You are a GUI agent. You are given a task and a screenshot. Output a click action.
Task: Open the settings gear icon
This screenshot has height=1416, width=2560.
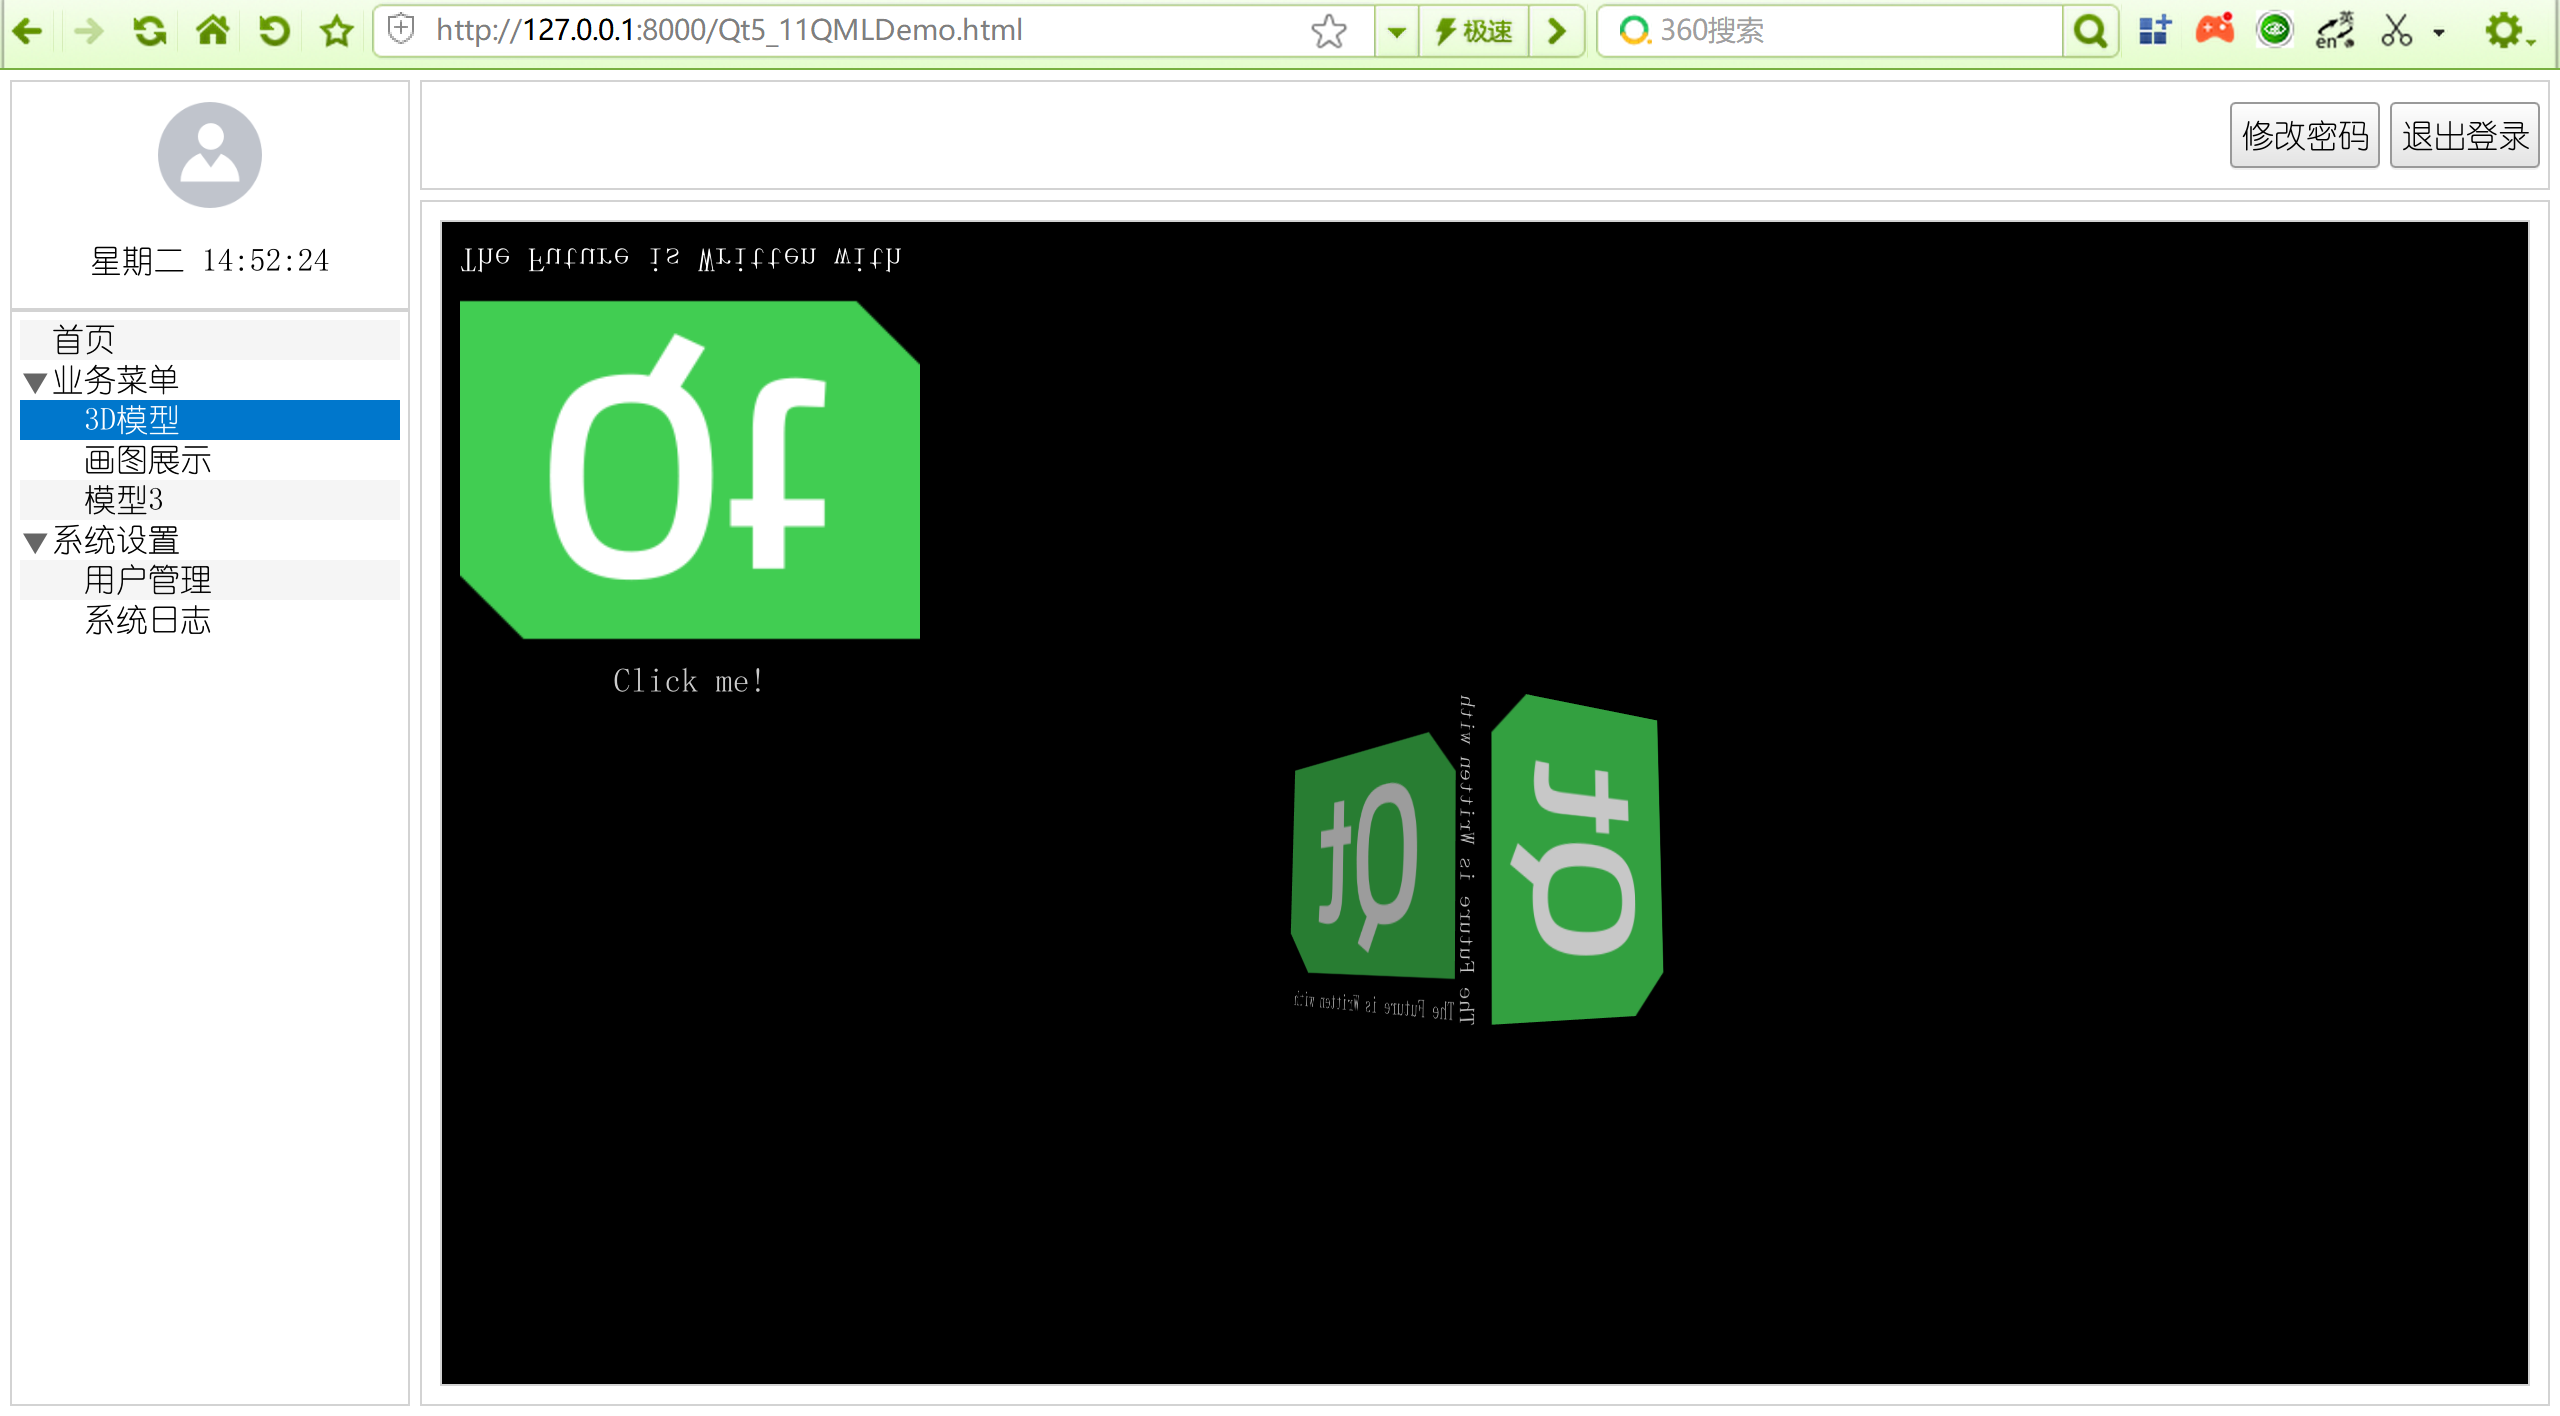(2503, 31)
